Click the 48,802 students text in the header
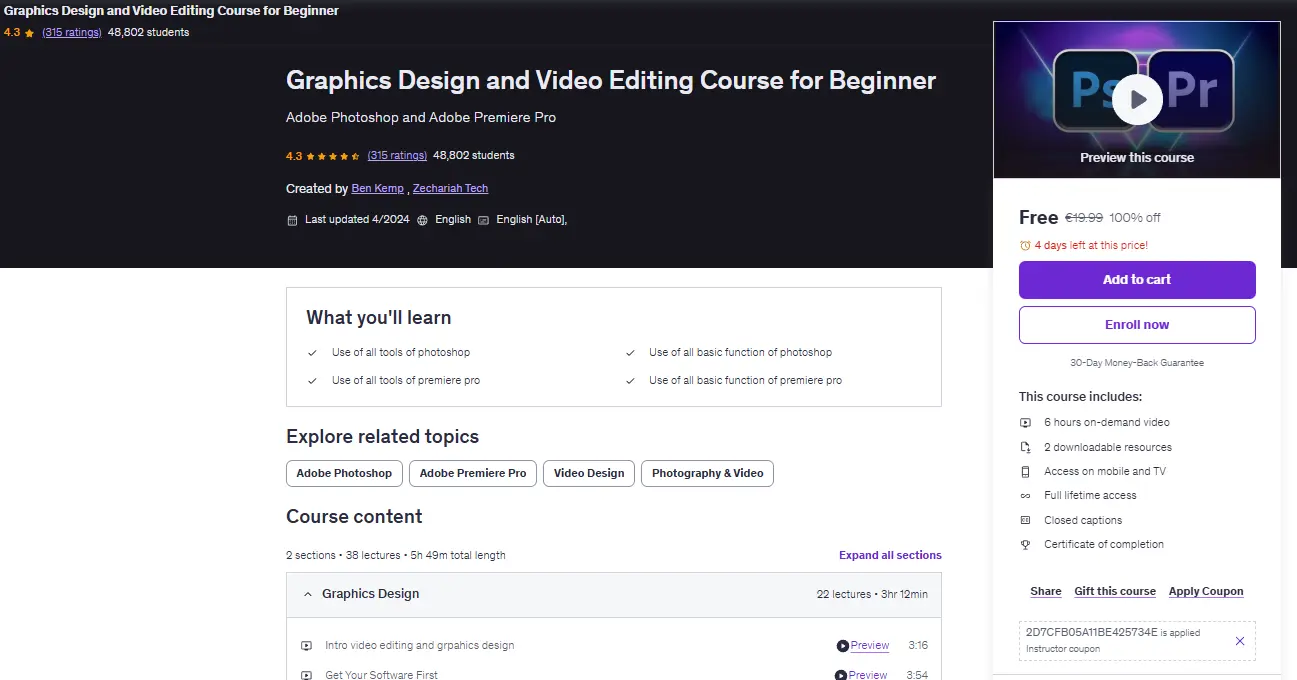1297x680 pixels. 474,156
